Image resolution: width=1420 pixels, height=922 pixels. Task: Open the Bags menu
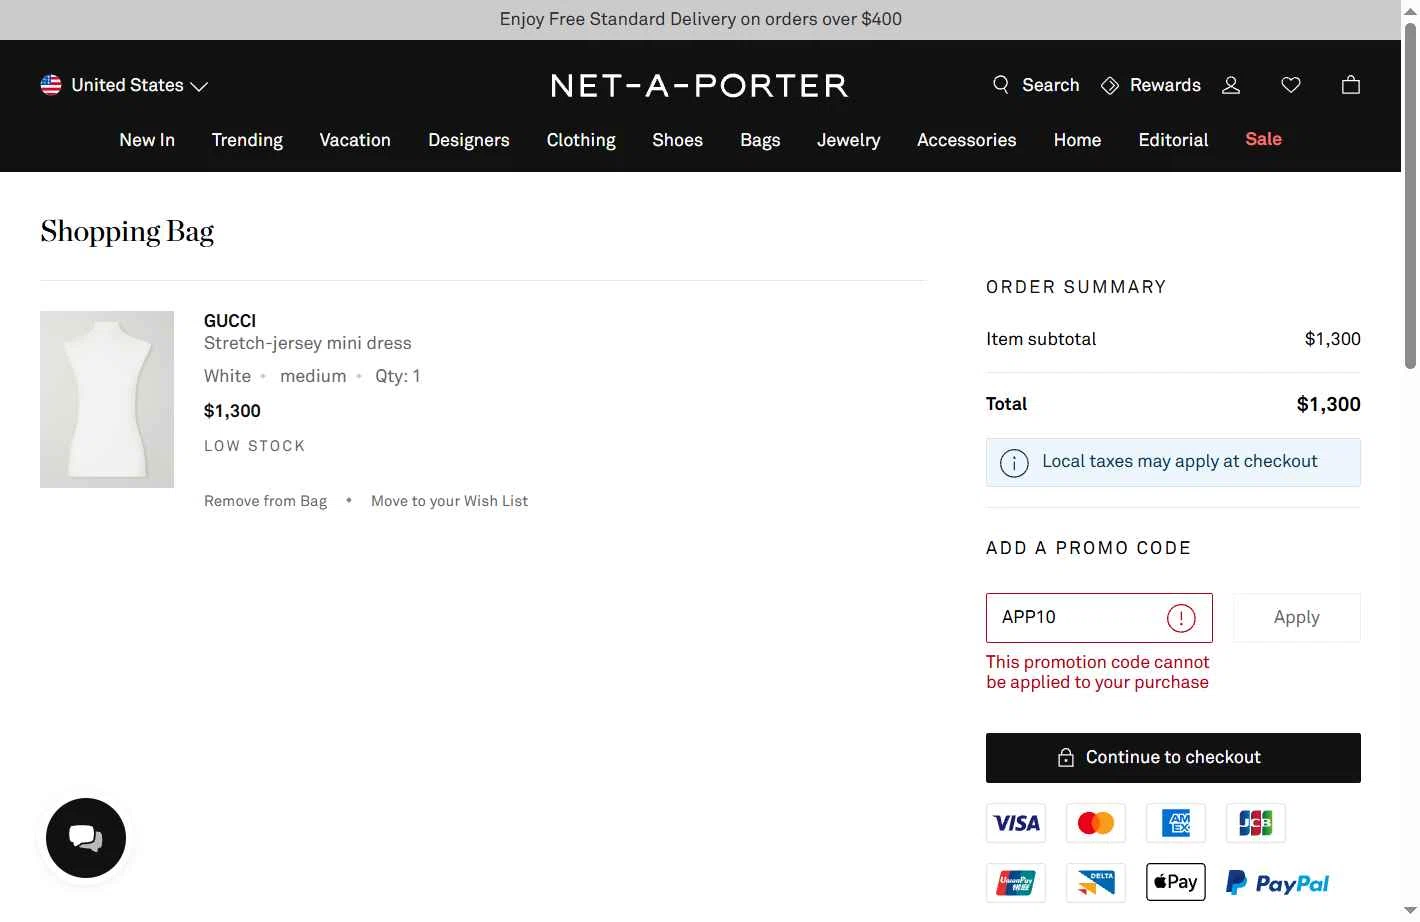tap(760, 140)
